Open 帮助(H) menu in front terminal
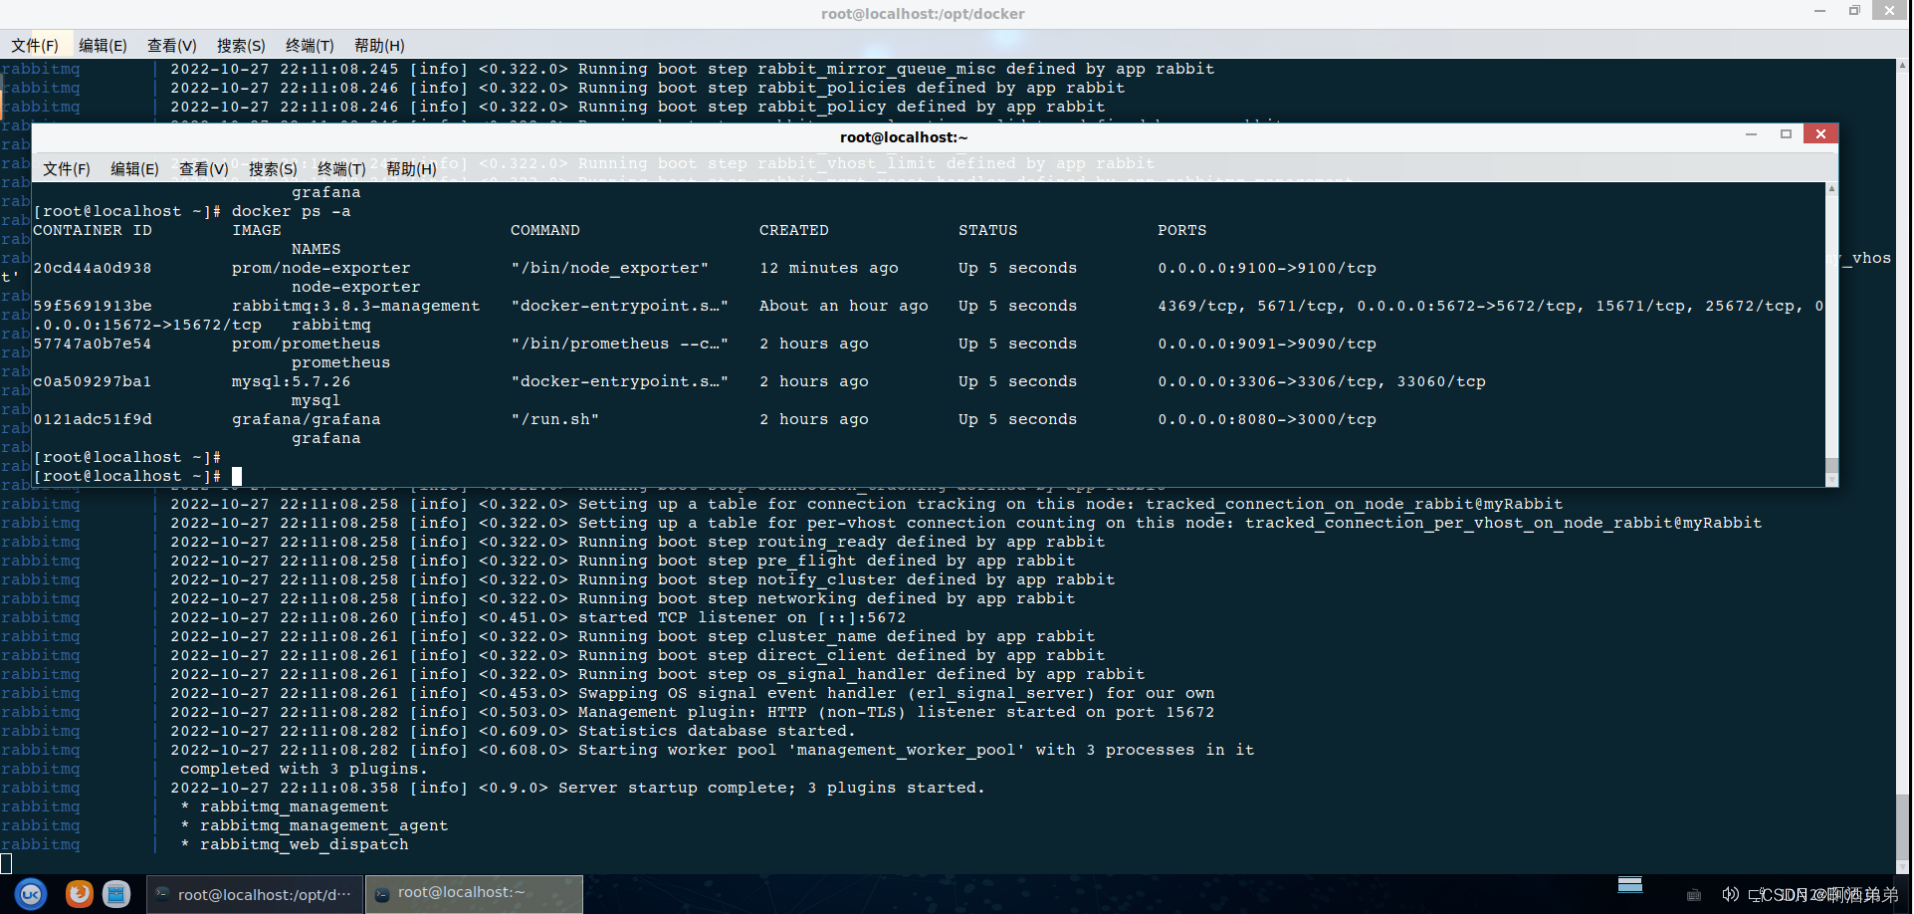 click(410, 169)
